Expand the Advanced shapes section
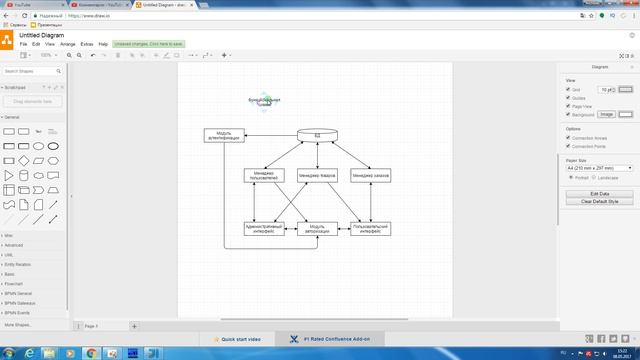The width and height of the screenshot is (640, 360). click(13, 245)
